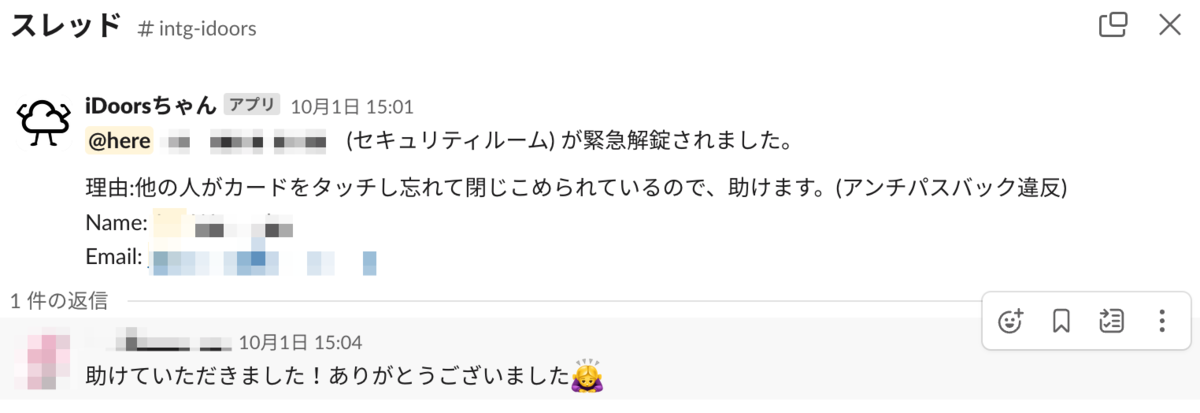
Task: Close the thread panel
Action: coord(1170,25)
